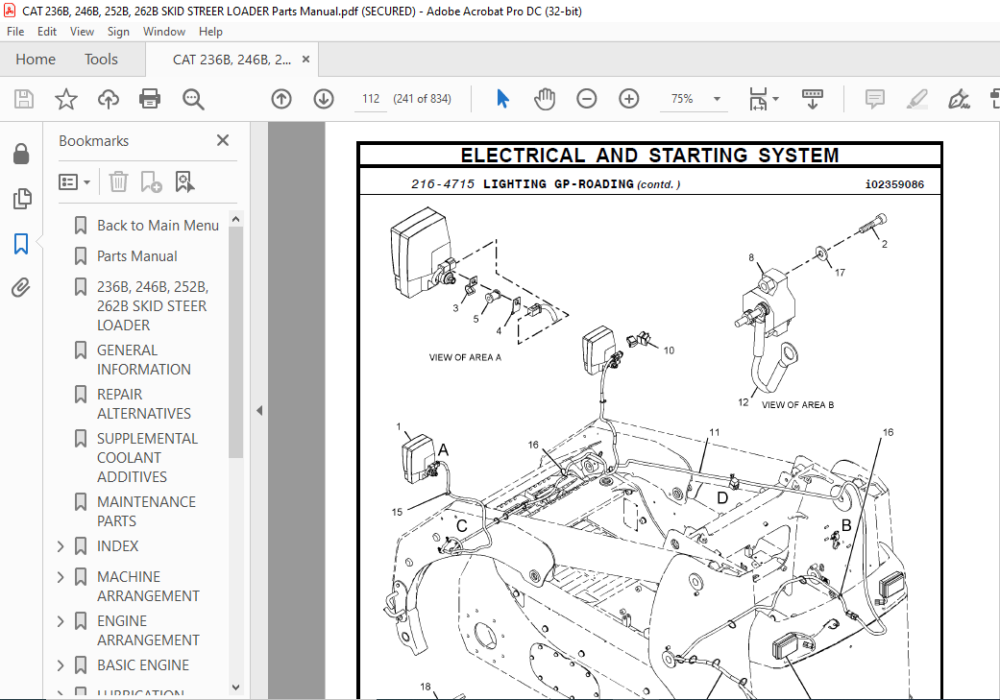The image size is (1000, 700).
Task: Expand the MACHINE ARRANGEMENT bookmark
Action: click(61, 577)
